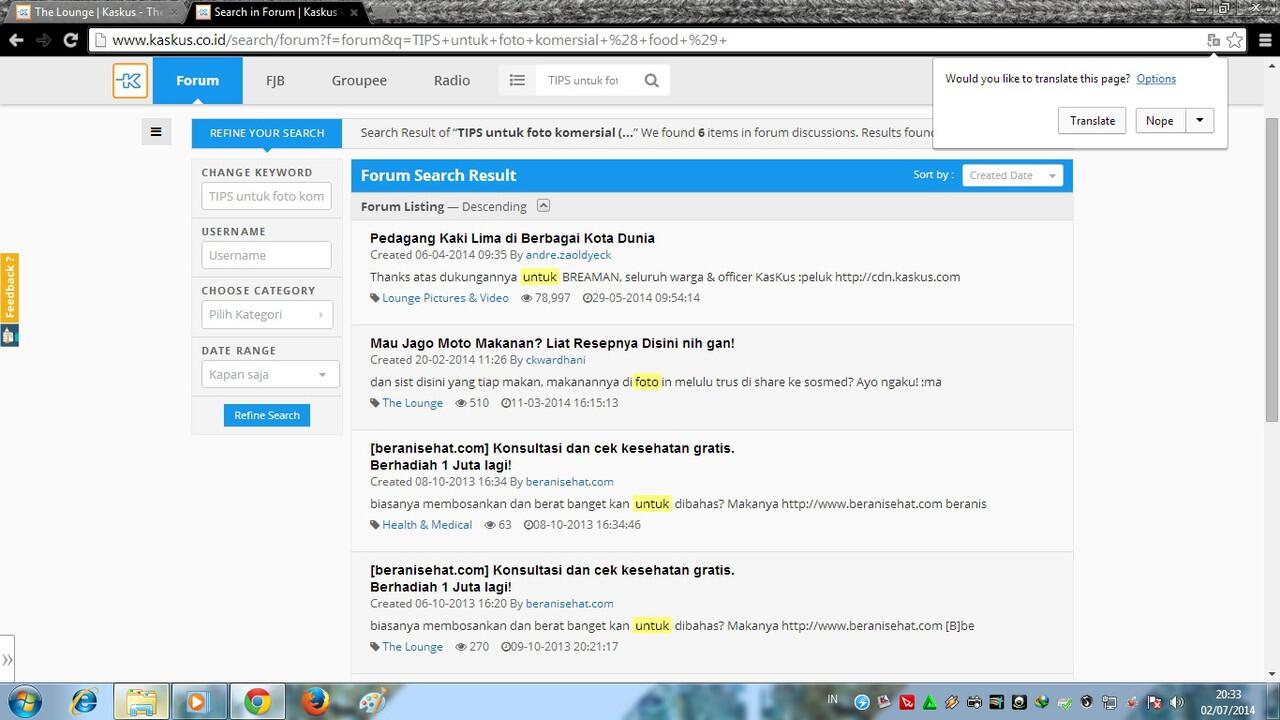This screenshot has width=1280, height=720.
Task: Open the File Explorer taskbar icon
Action: click(142, 702)
